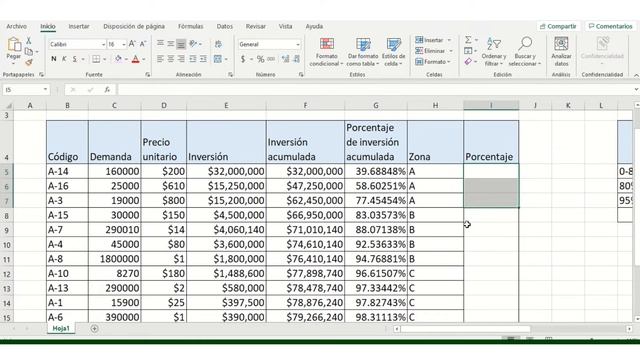Collapse the ribbon with chevron arrow
640x360 pixels.
[636, 76]
